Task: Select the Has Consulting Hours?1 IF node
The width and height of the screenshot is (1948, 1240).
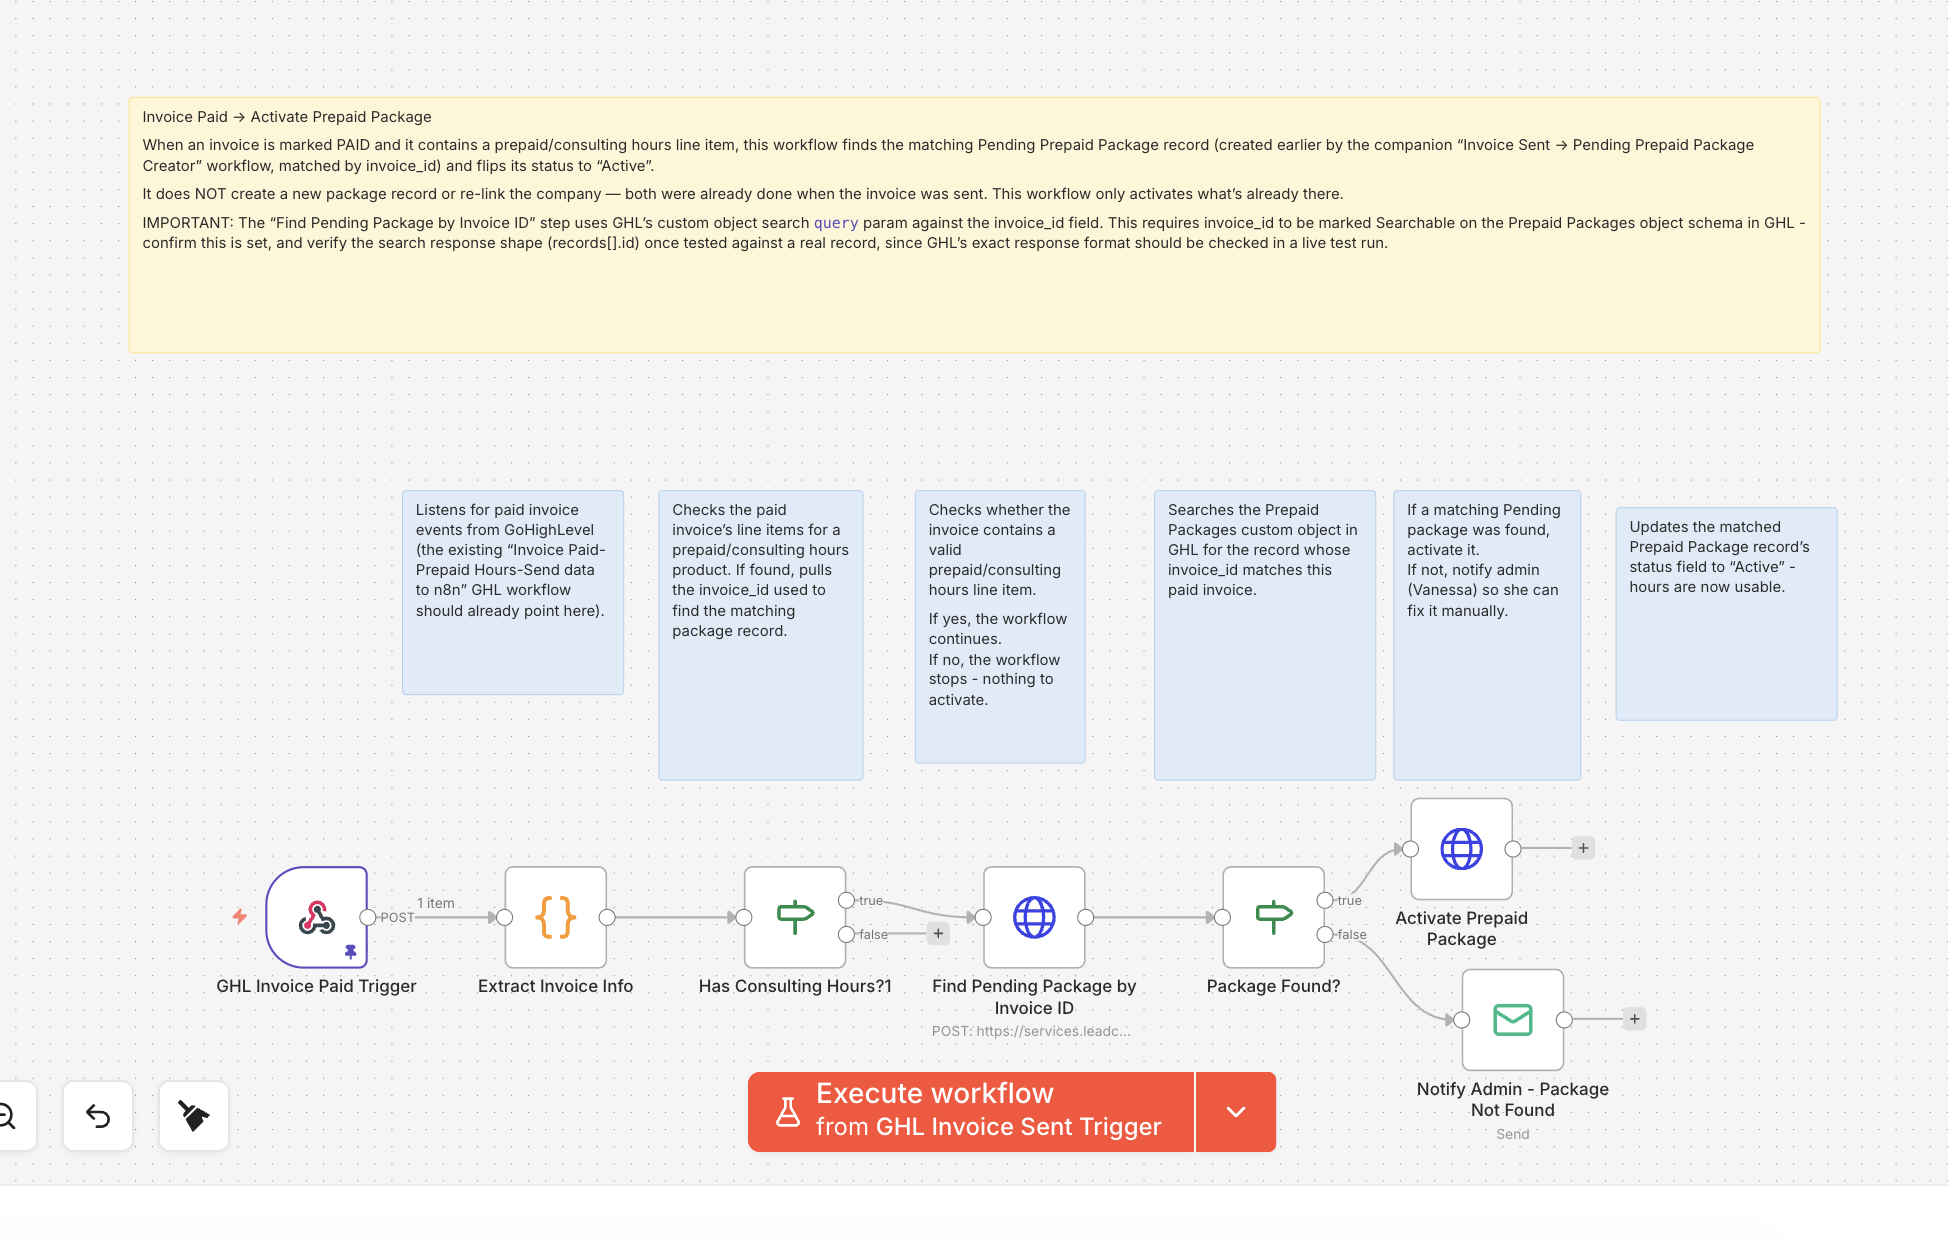Action: (795, 917)
